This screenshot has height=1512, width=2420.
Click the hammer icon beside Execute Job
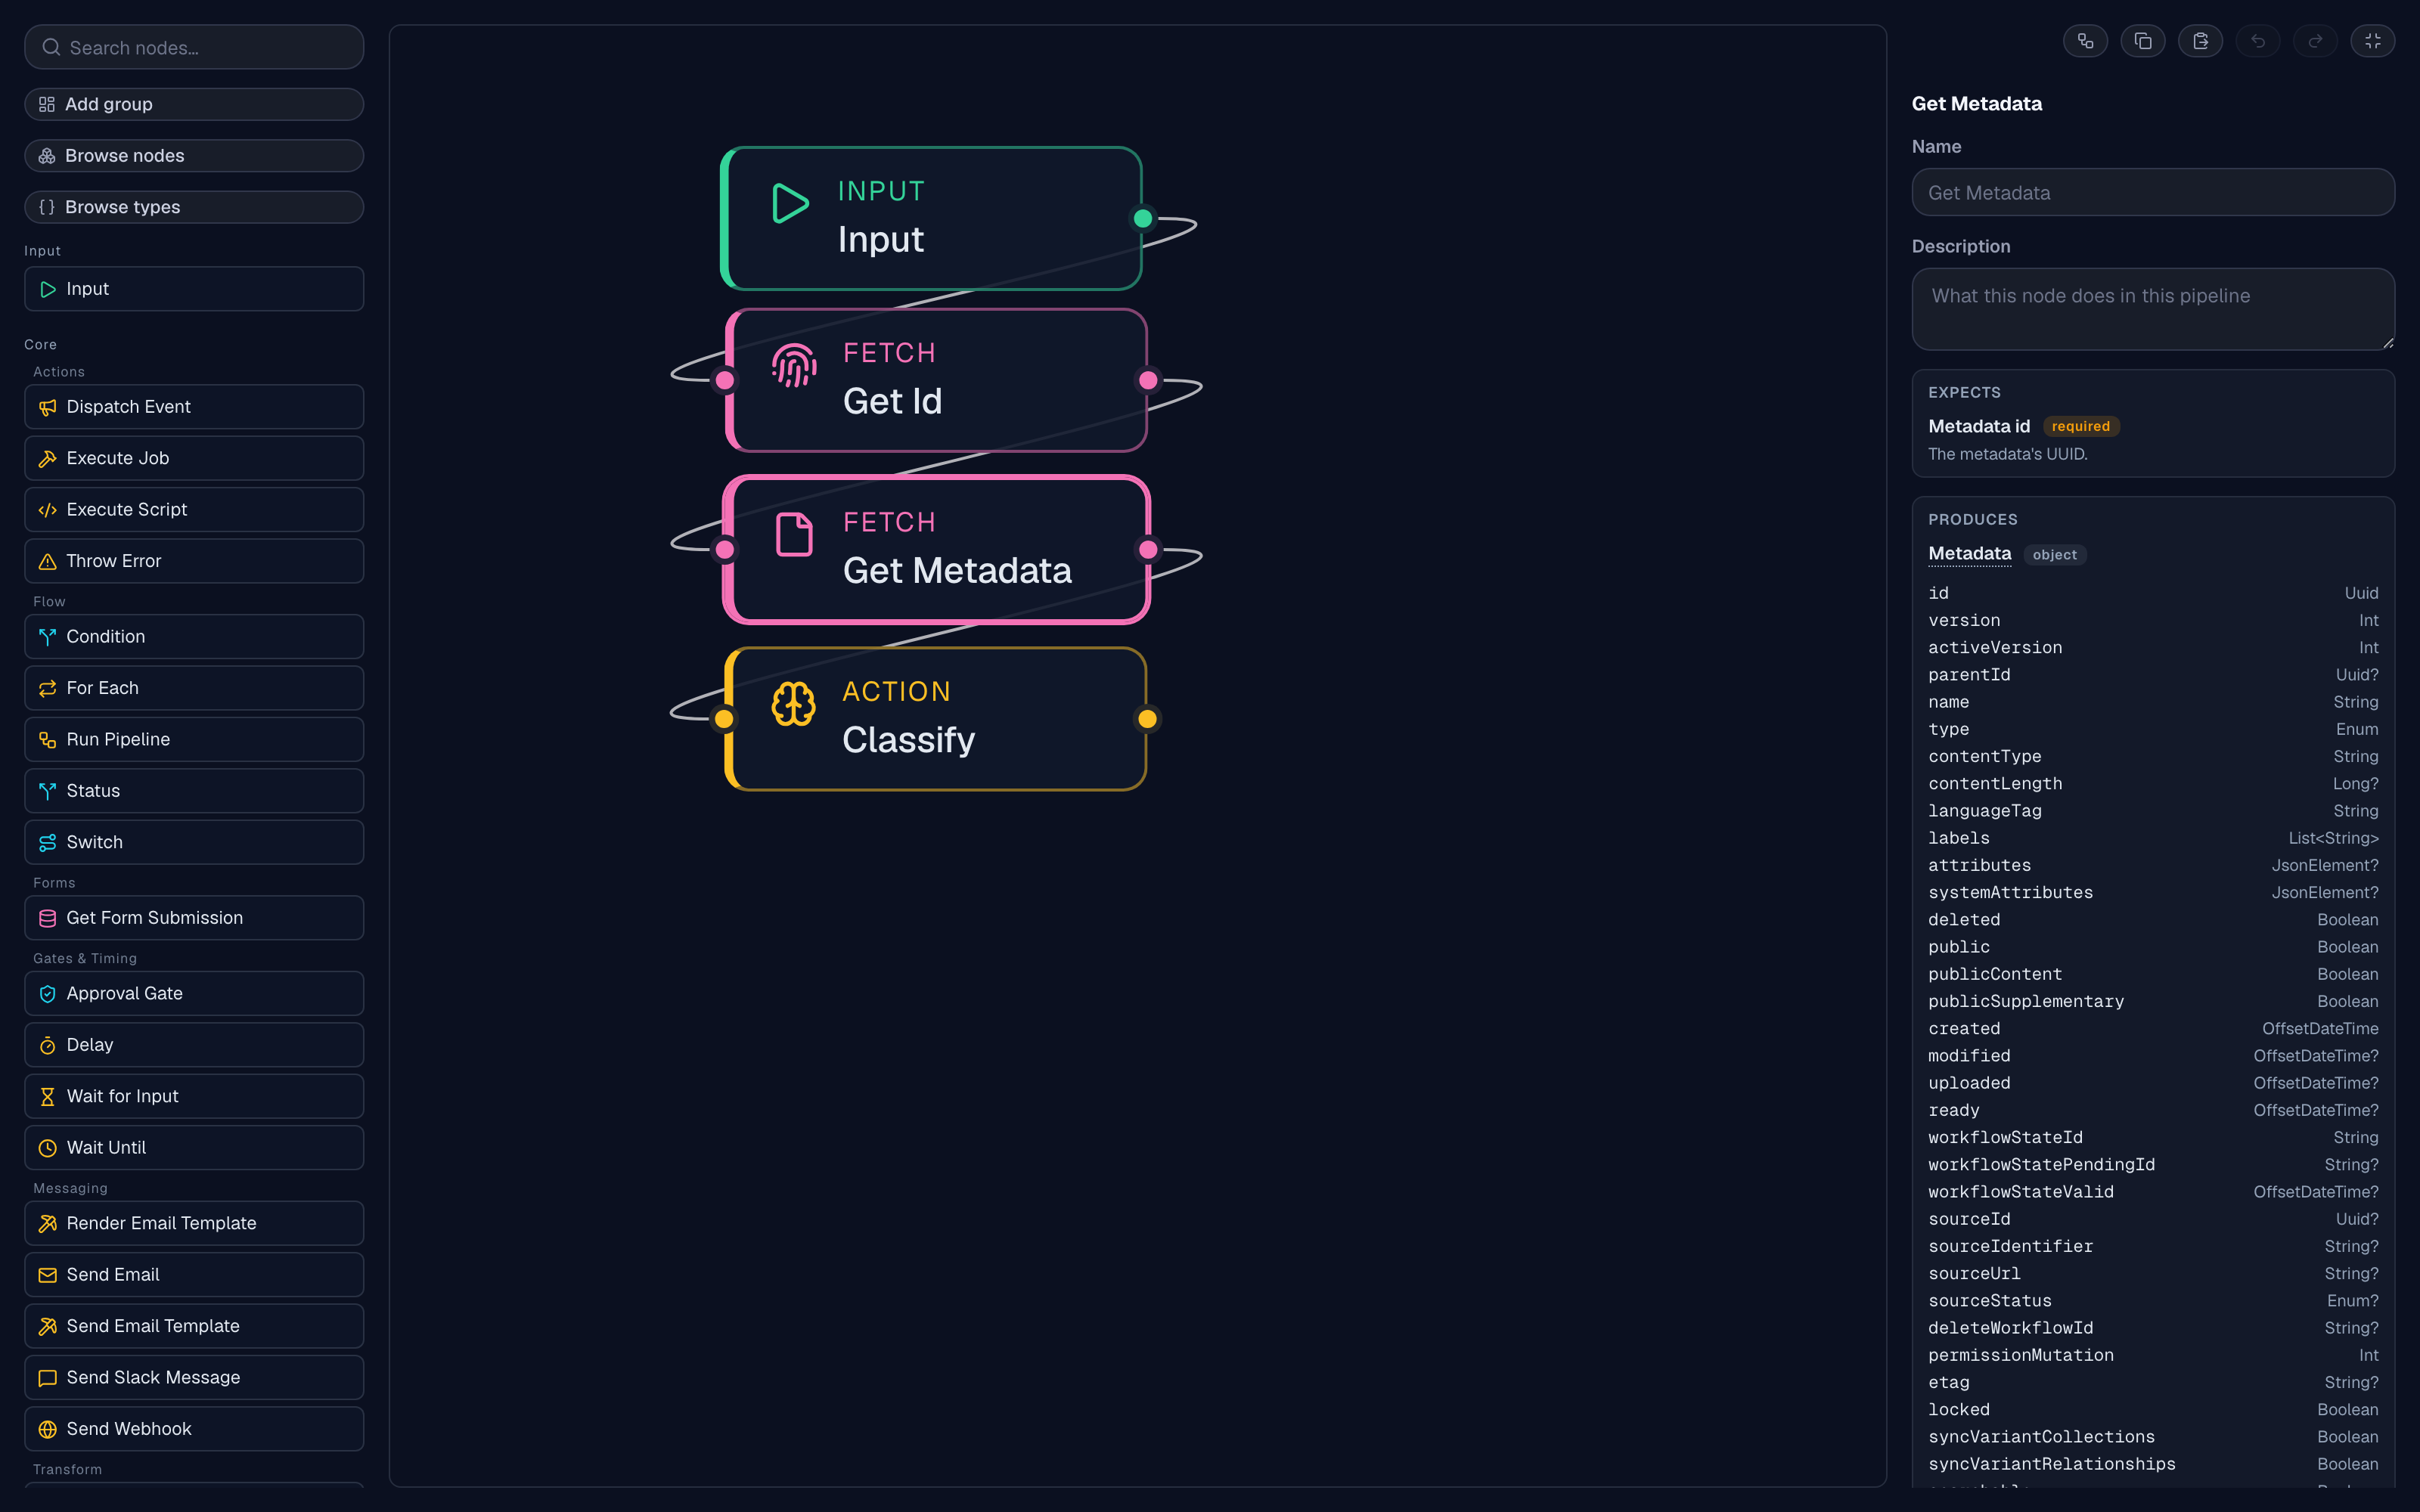coord(47,458)
